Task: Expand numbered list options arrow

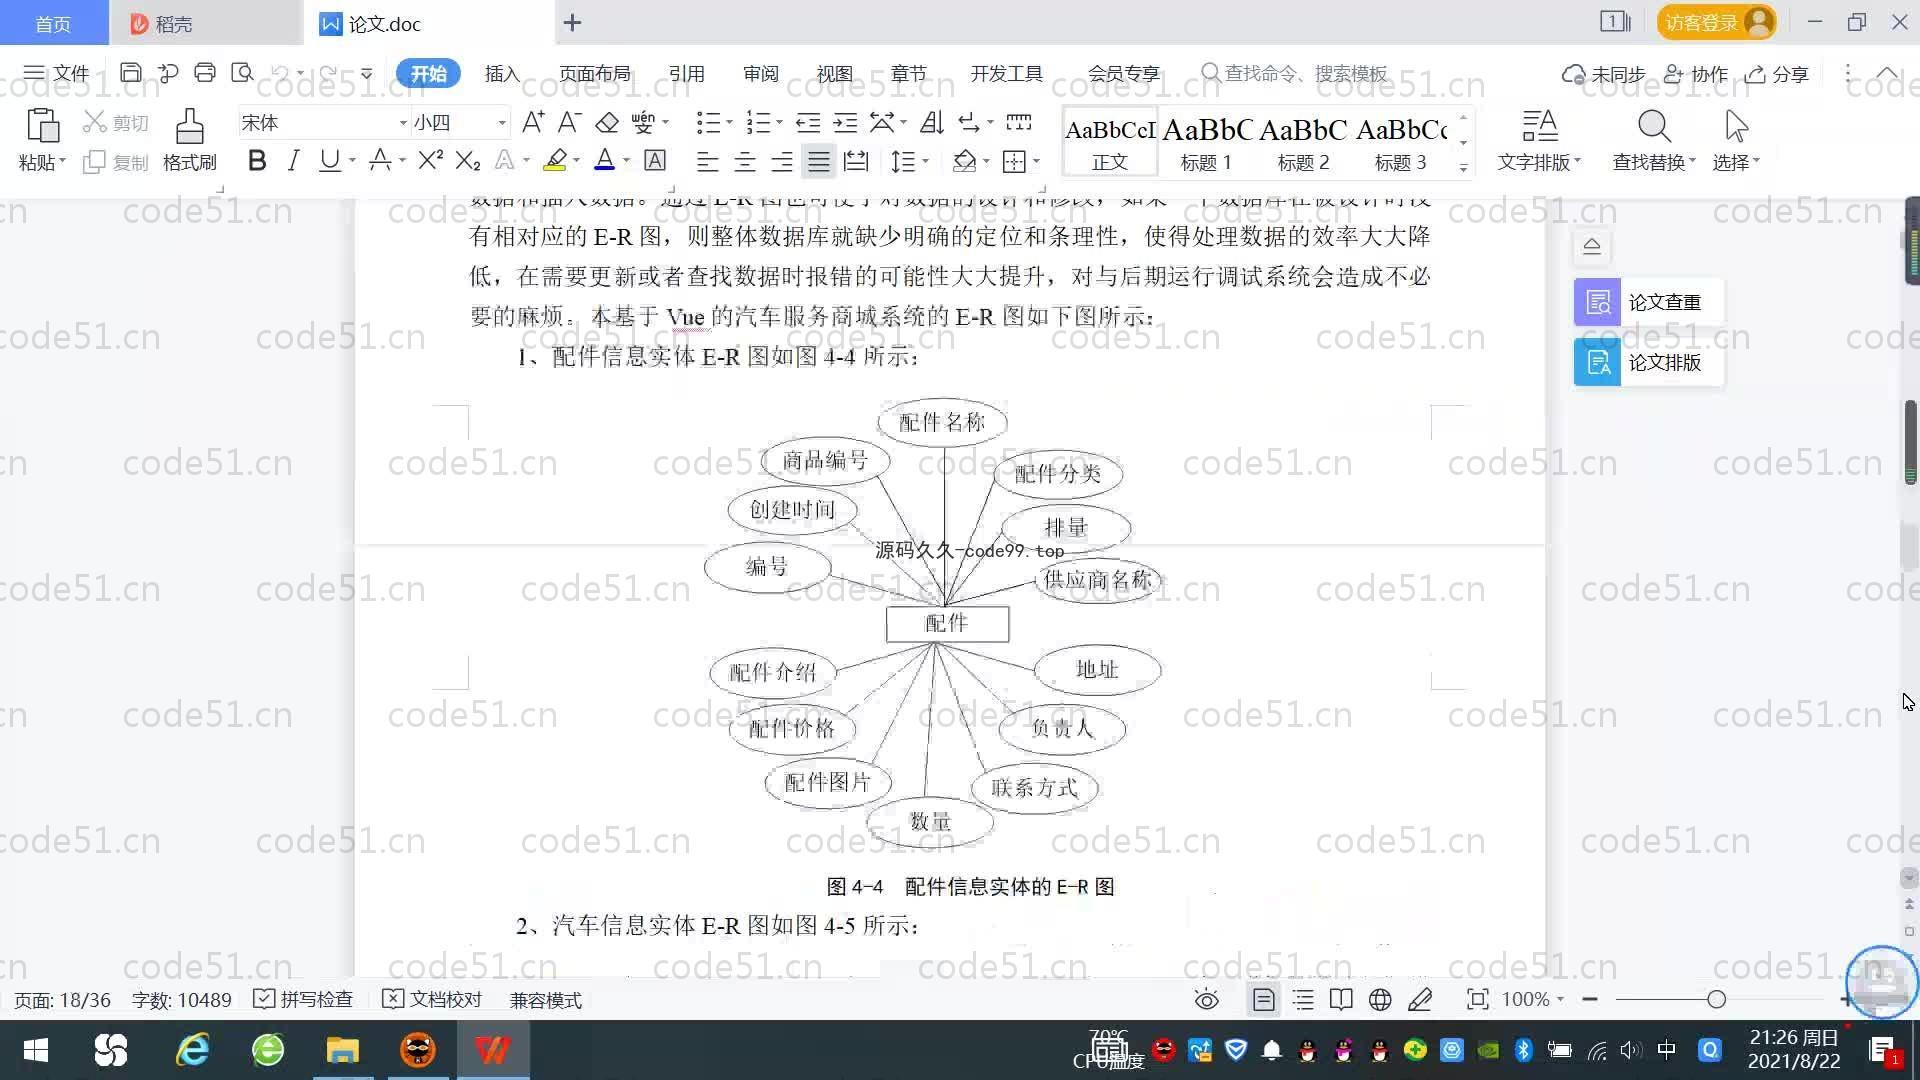Action: [780, 123]
